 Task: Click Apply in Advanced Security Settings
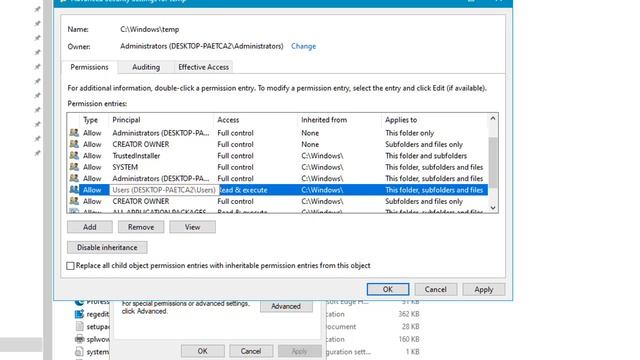484,289
